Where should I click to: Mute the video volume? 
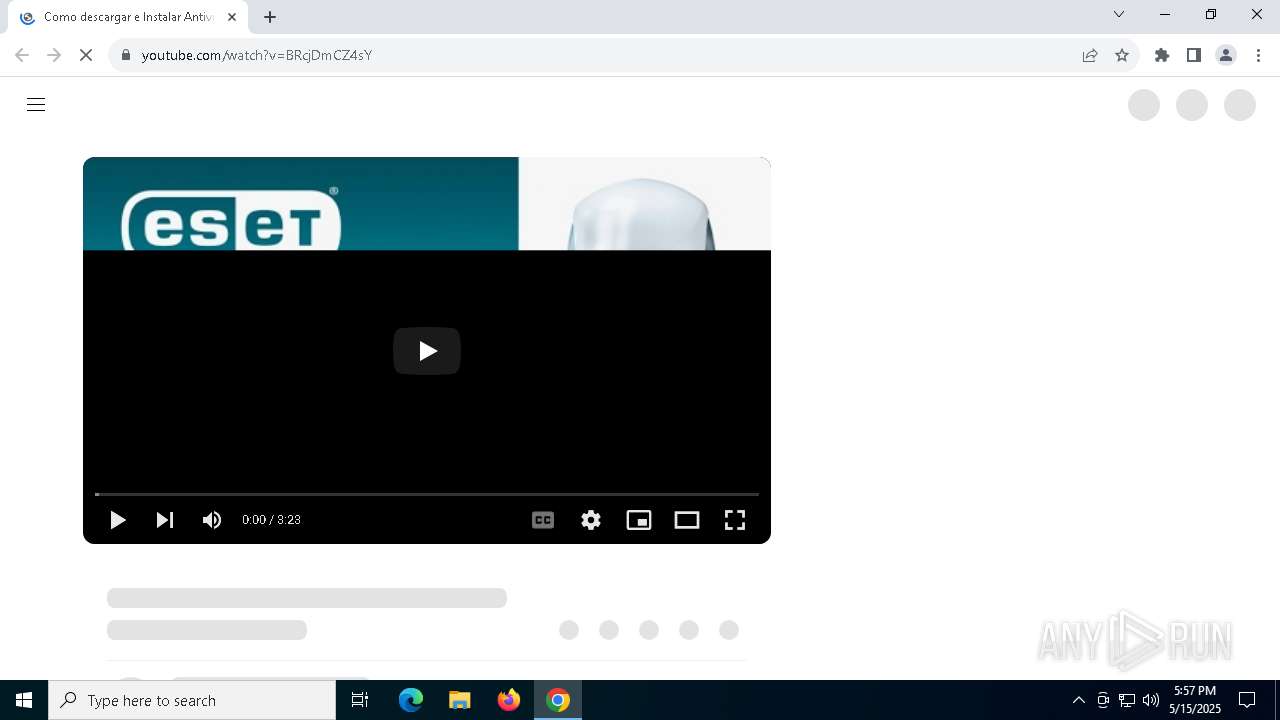(x=212, y=520)
